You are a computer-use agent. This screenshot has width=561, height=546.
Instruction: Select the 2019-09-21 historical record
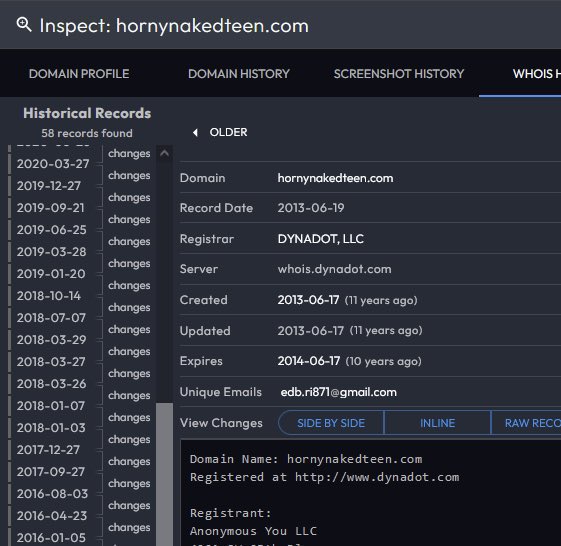pos(50,208)
